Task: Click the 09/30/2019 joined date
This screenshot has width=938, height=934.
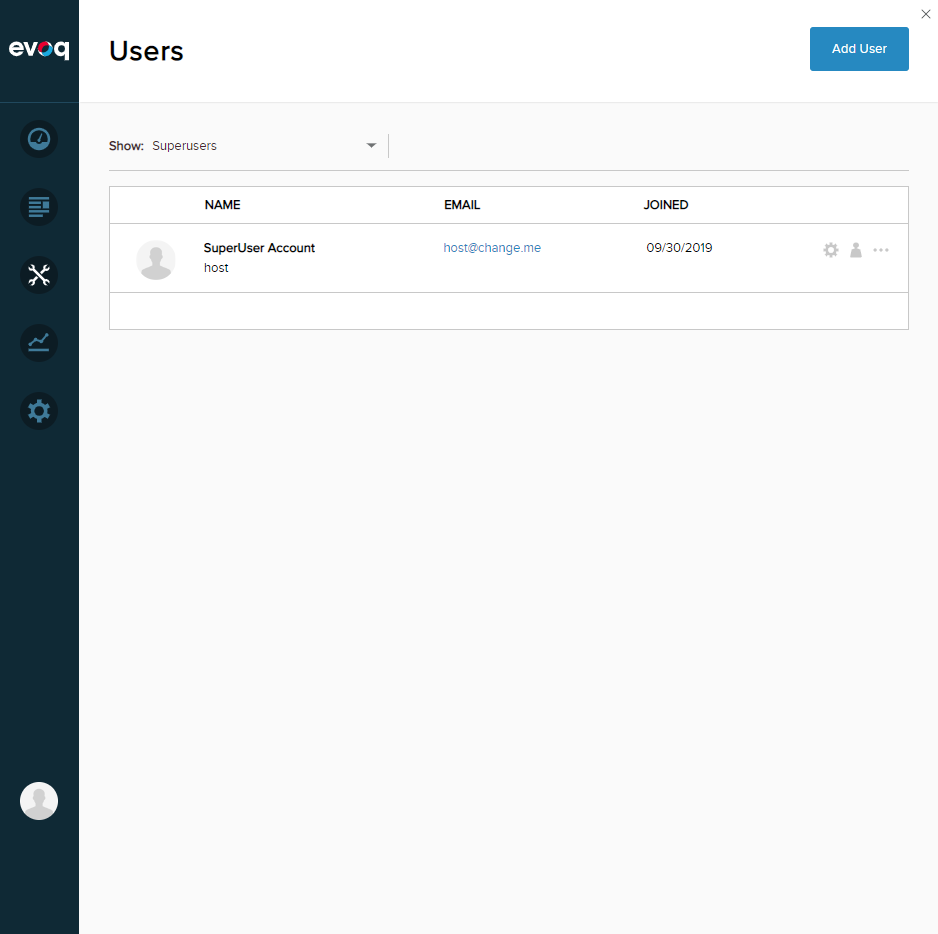Action: coord(679,248)
